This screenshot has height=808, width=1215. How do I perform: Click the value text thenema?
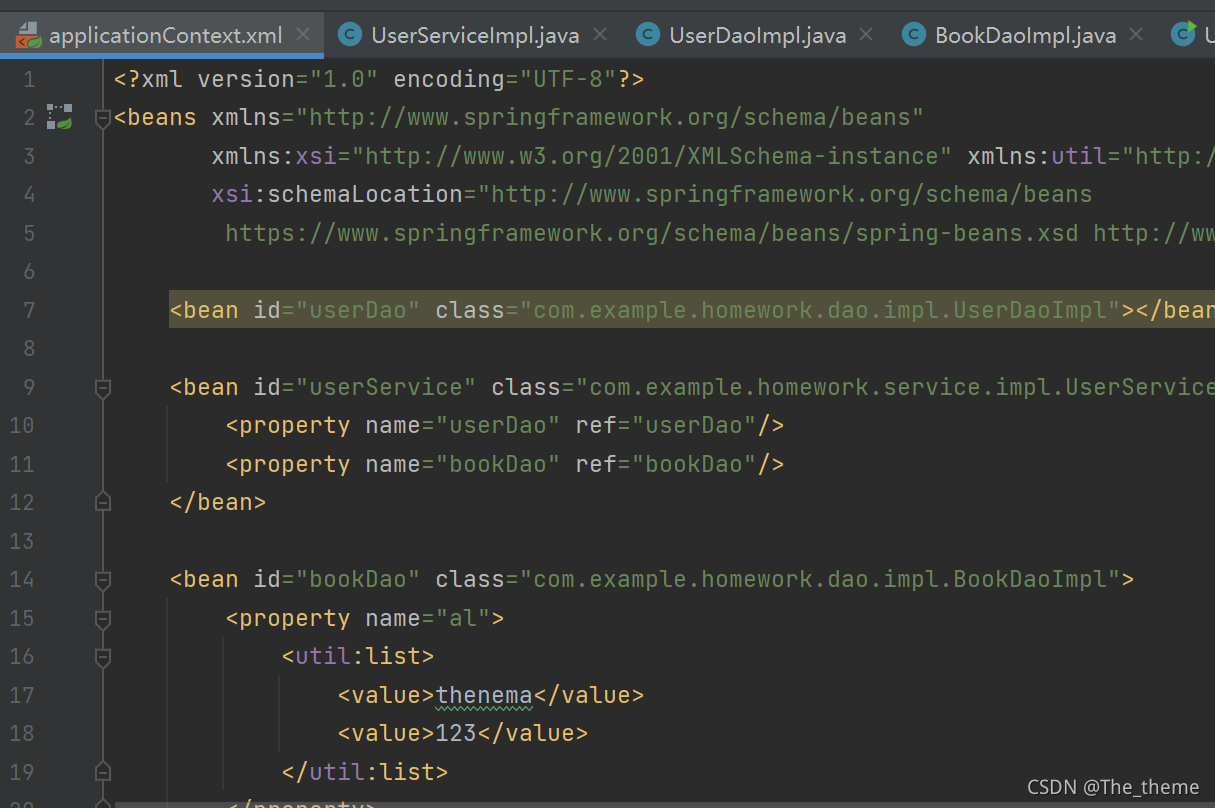pos(484,695)
